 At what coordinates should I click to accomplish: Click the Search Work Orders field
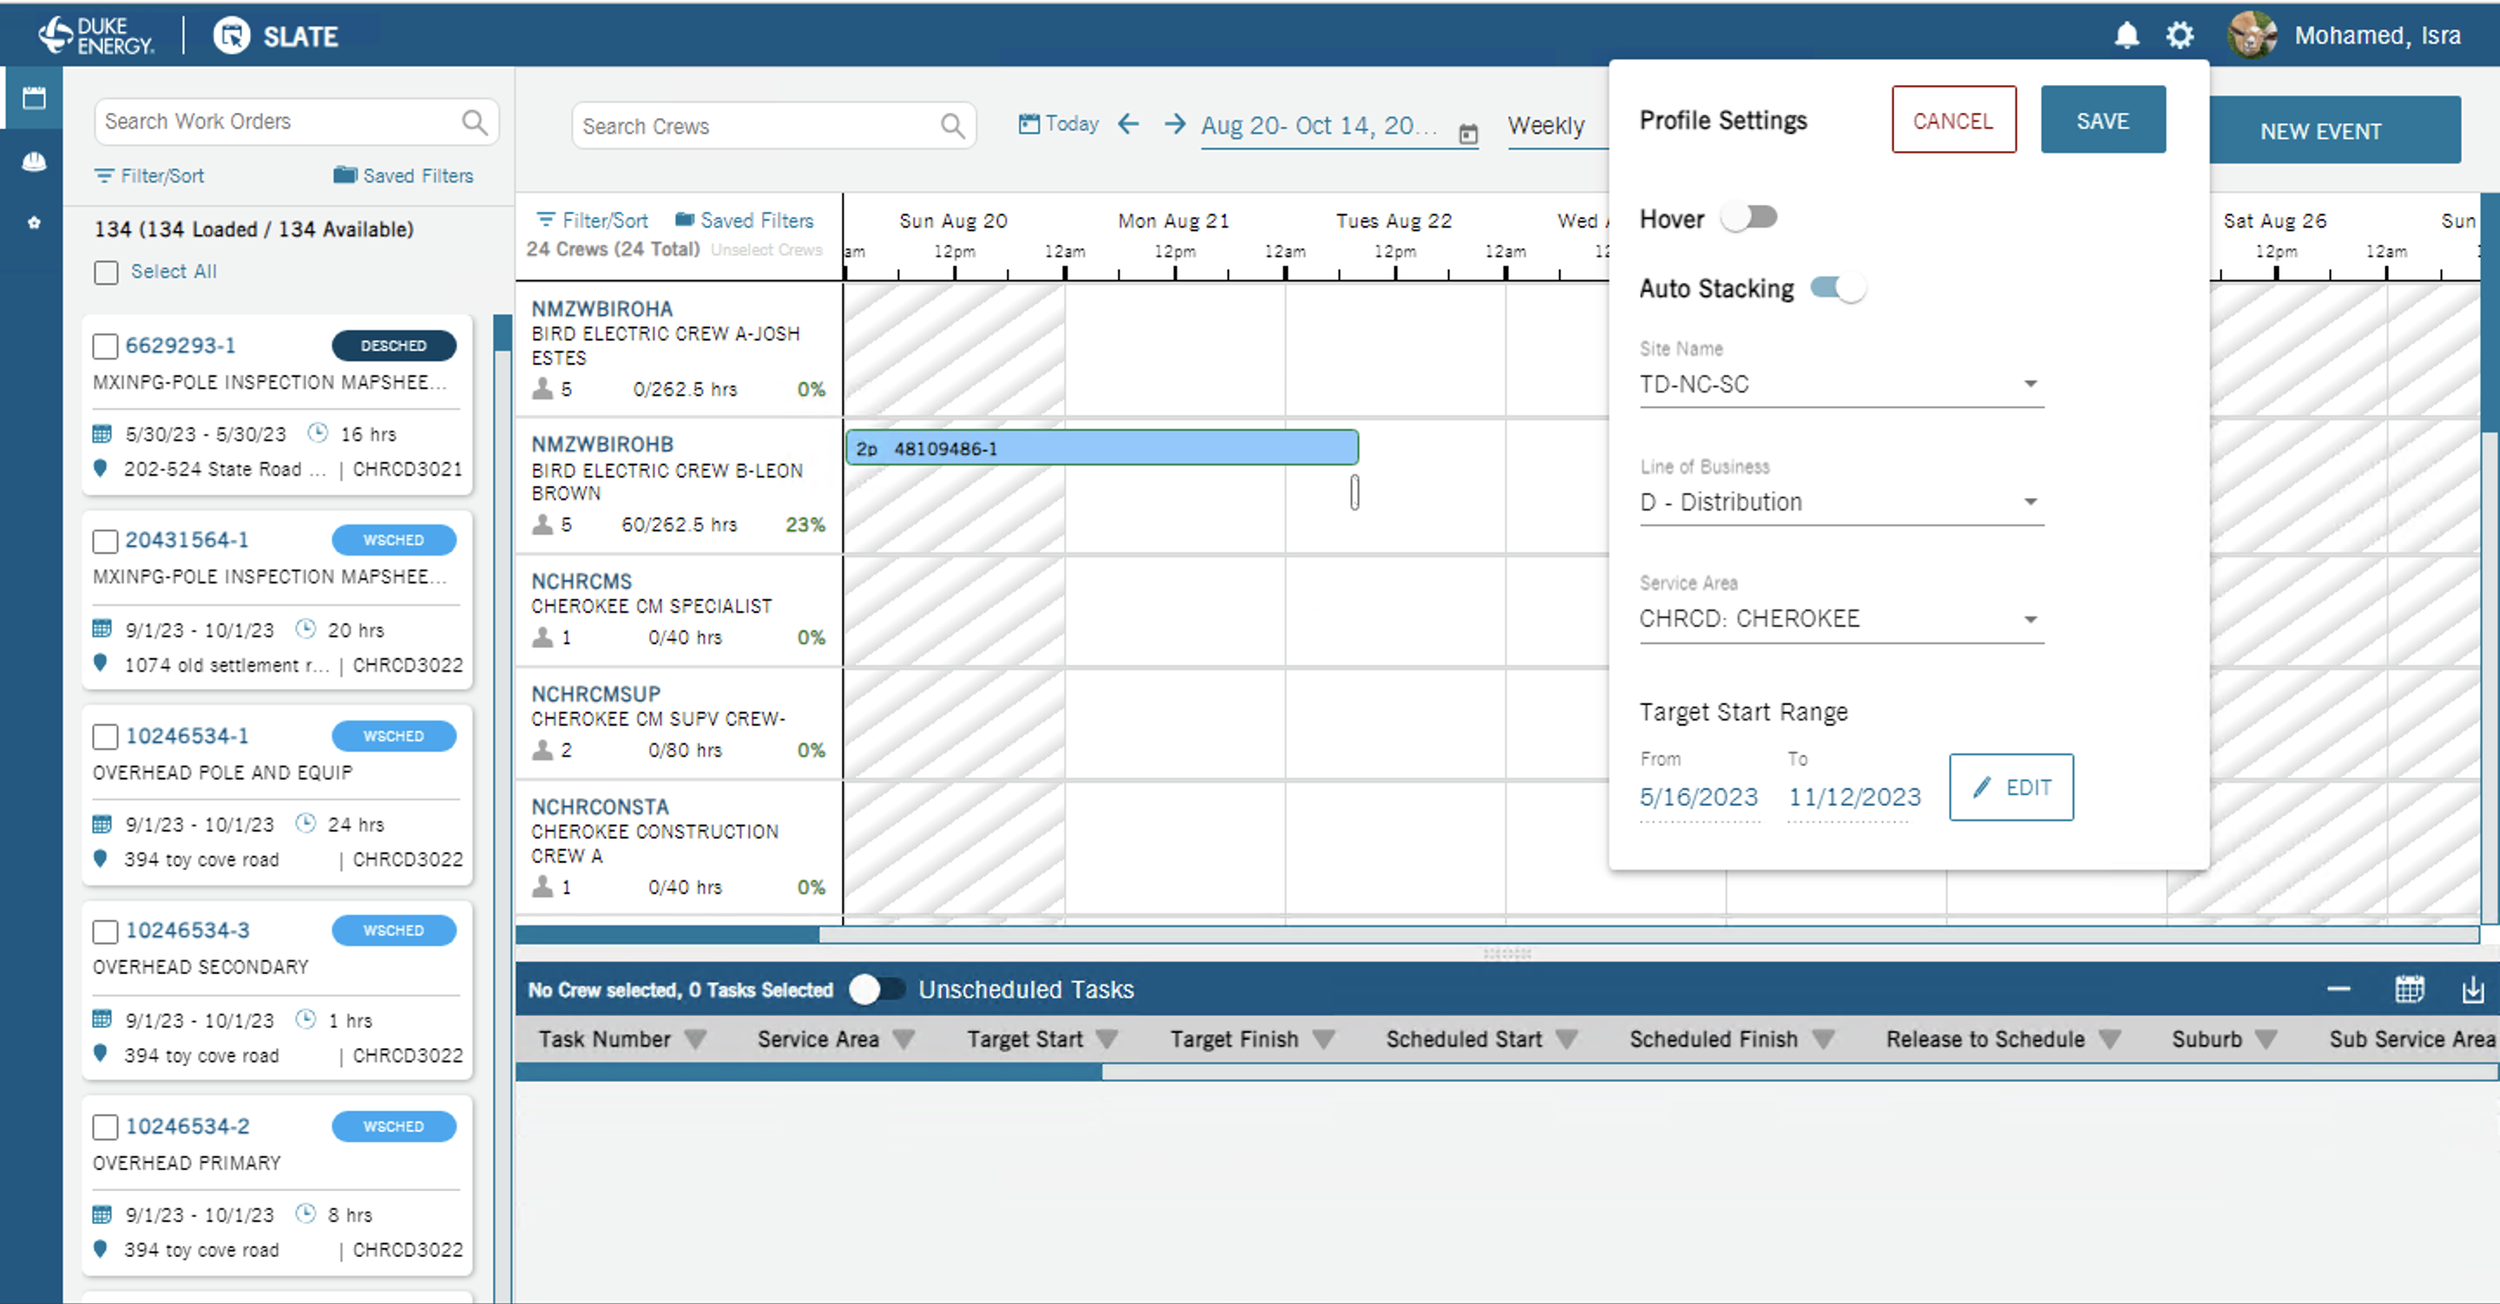(275, 122)
